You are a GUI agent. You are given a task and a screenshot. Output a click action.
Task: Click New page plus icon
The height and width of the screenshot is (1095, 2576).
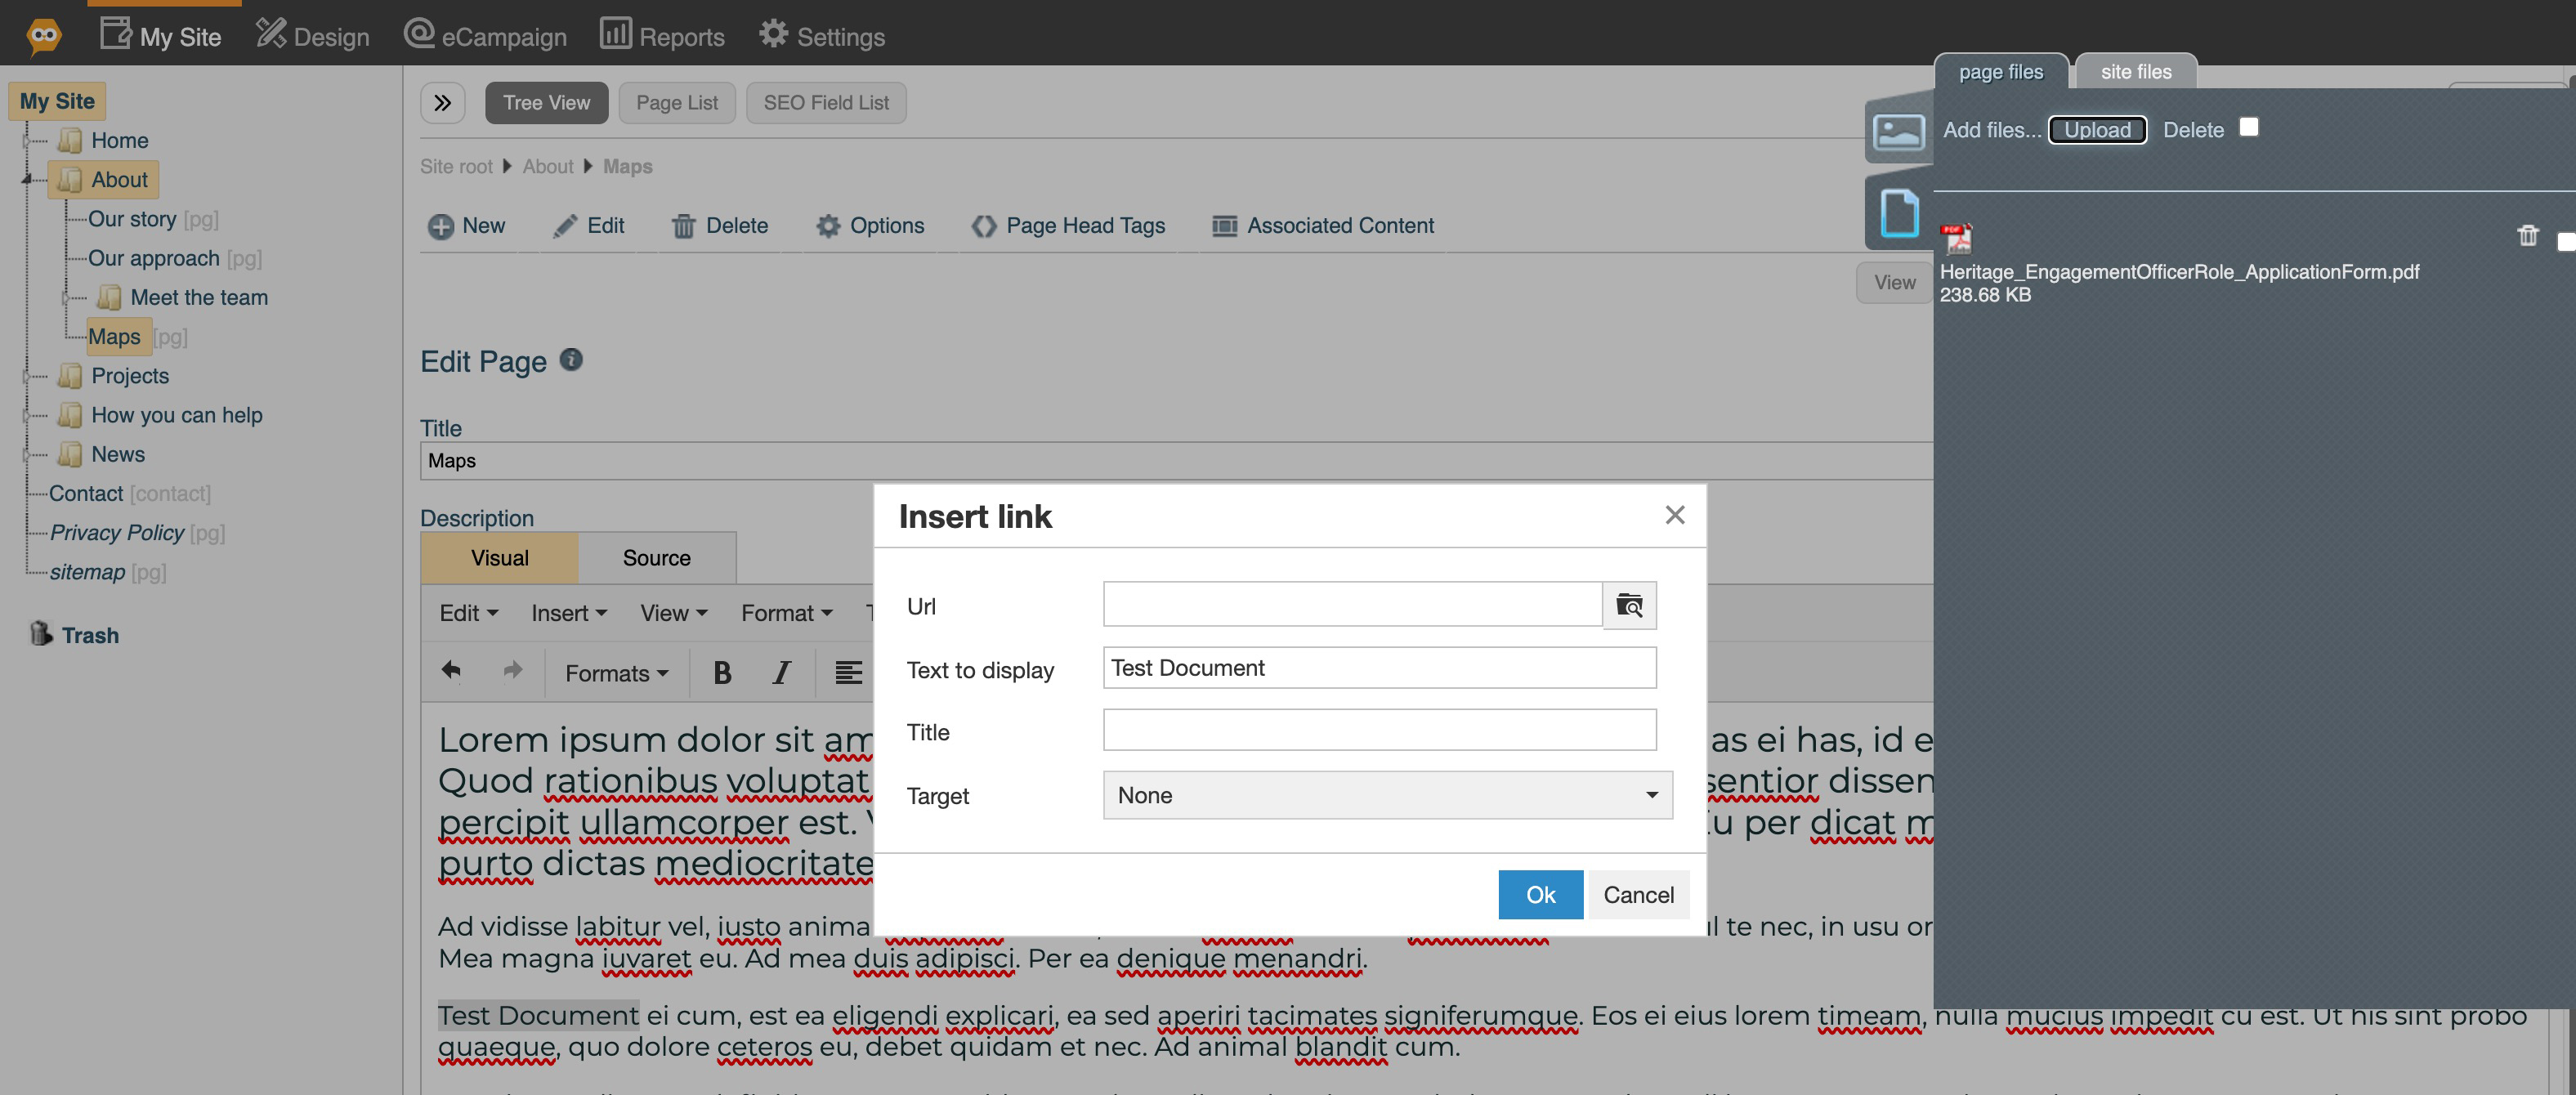pos(440,226)
